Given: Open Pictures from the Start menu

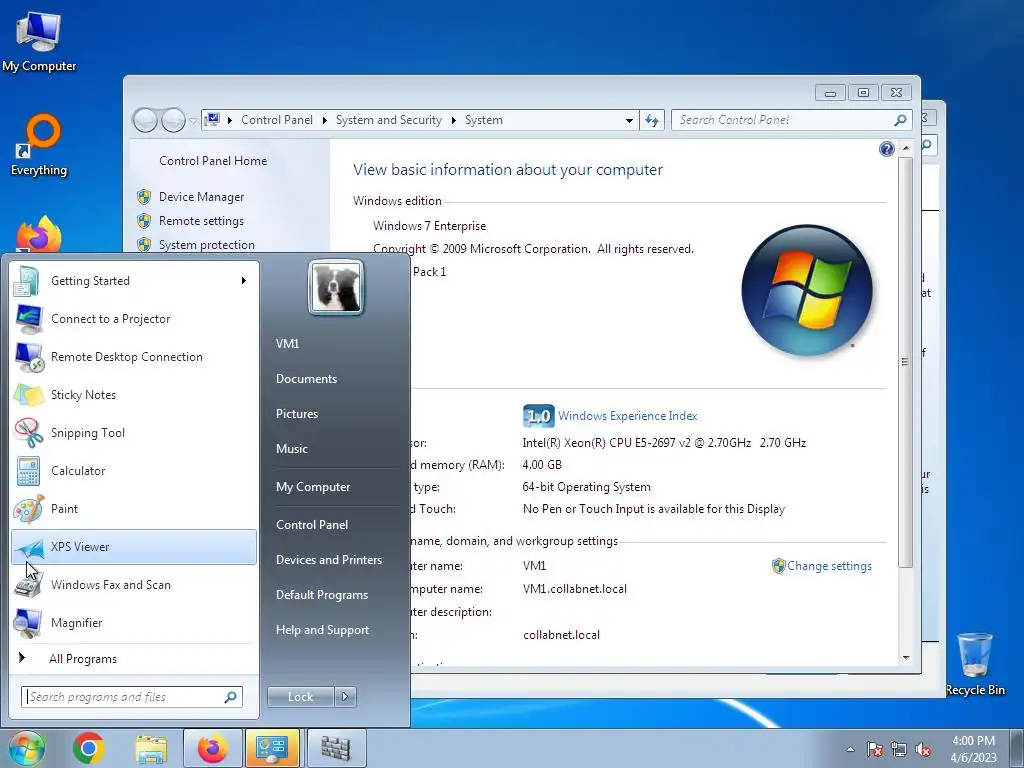Looking at the screenshot, I should (297, 414).
